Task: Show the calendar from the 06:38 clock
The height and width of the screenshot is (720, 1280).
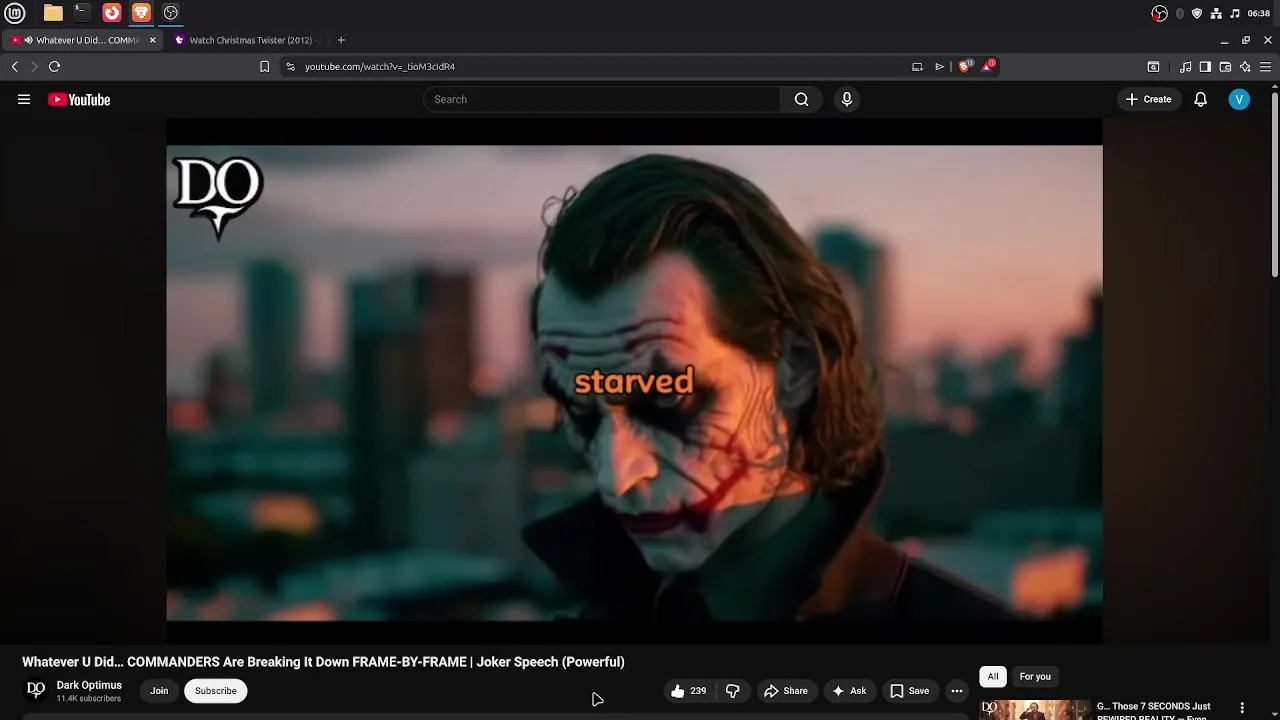Action: (1259, 13)
